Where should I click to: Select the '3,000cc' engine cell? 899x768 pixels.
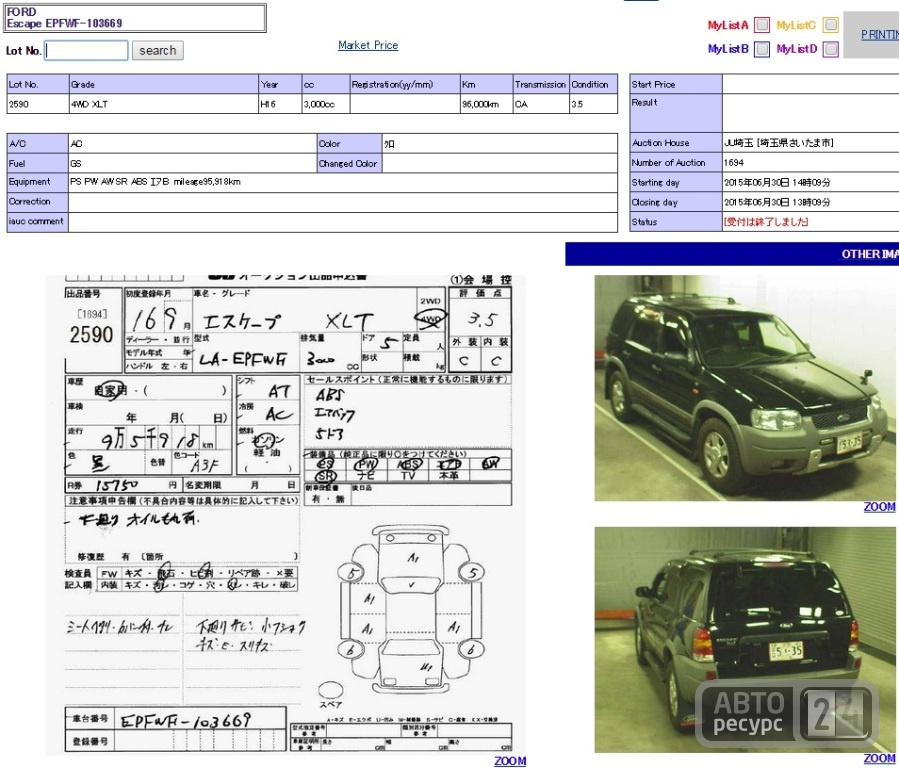coord(326,104)
